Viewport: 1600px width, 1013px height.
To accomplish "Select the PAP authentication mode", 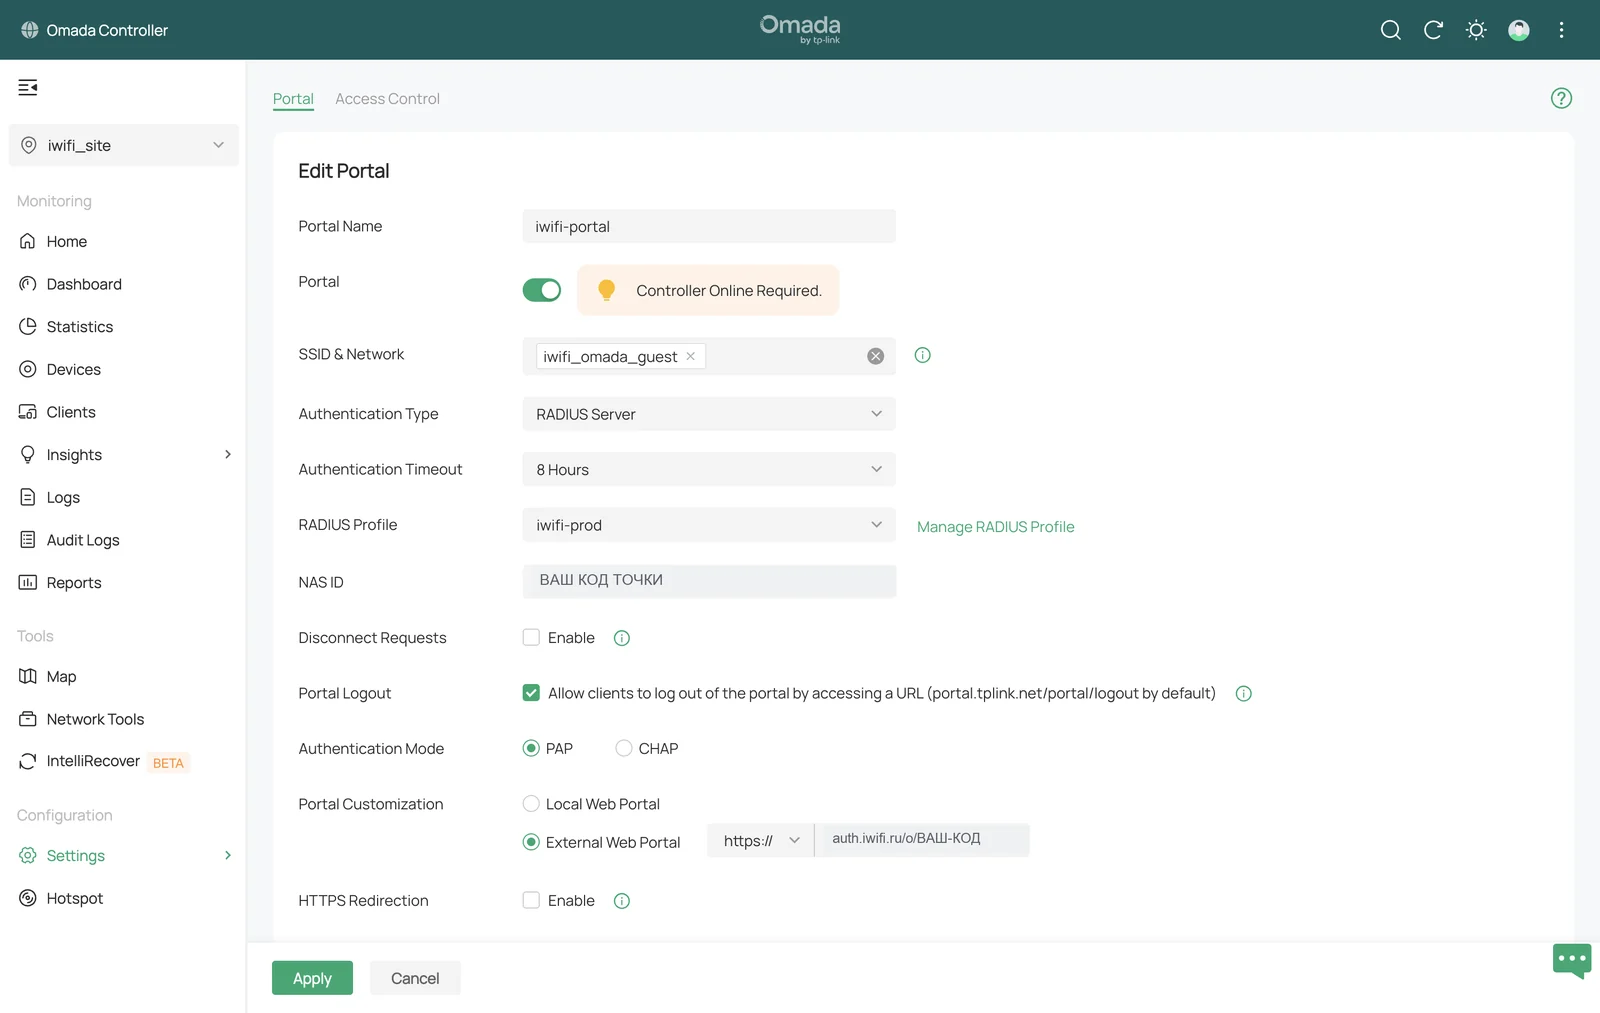I will (531, 748).
